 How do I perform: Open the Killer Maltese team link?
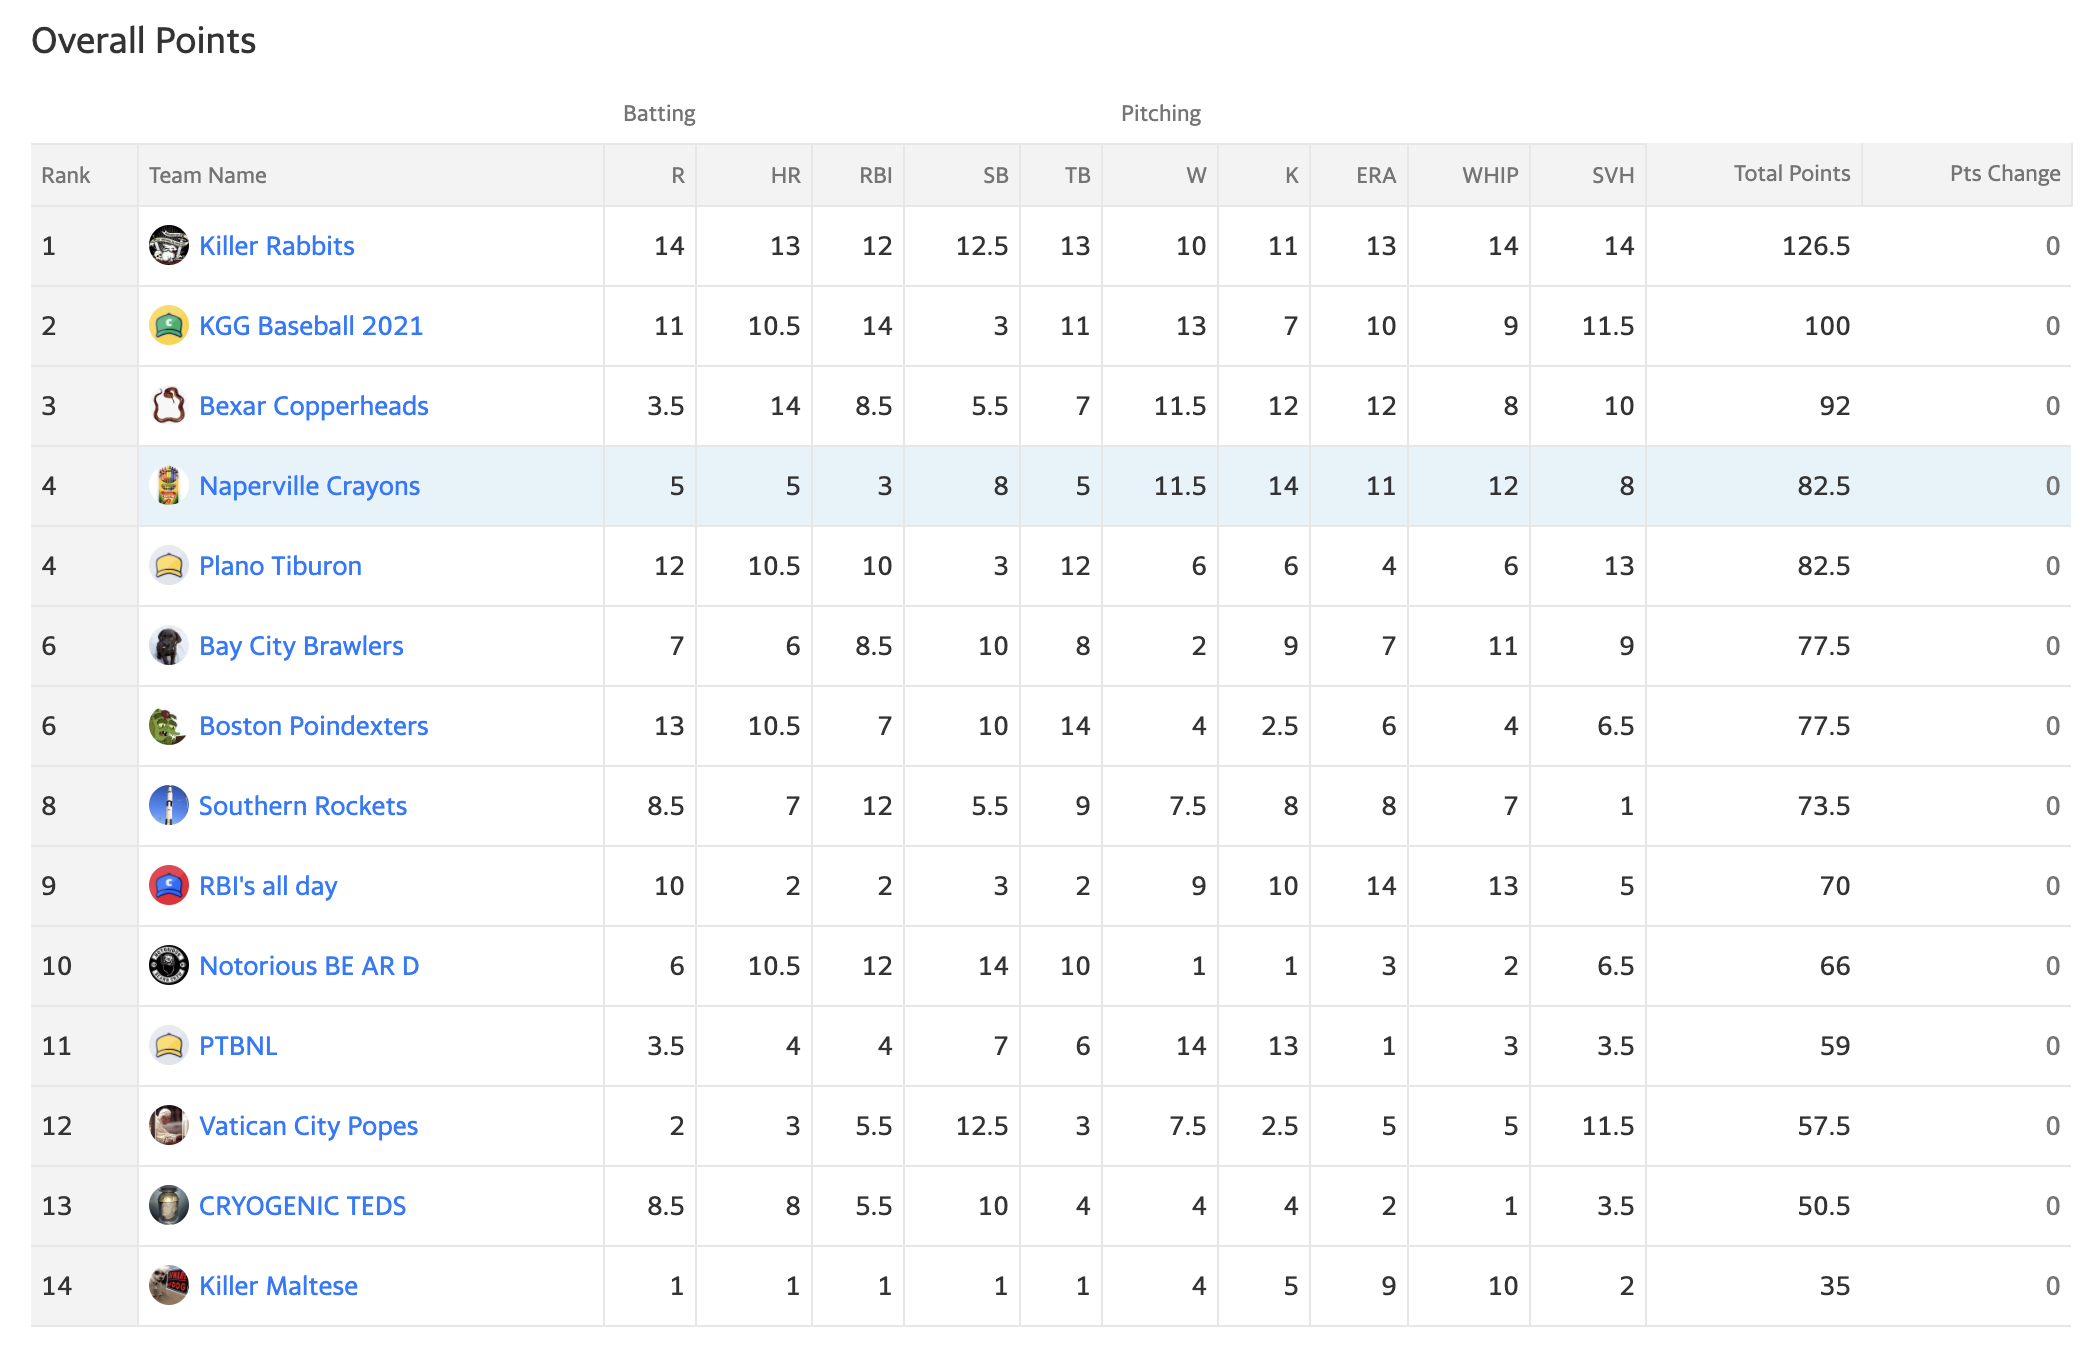(278, 1286)
